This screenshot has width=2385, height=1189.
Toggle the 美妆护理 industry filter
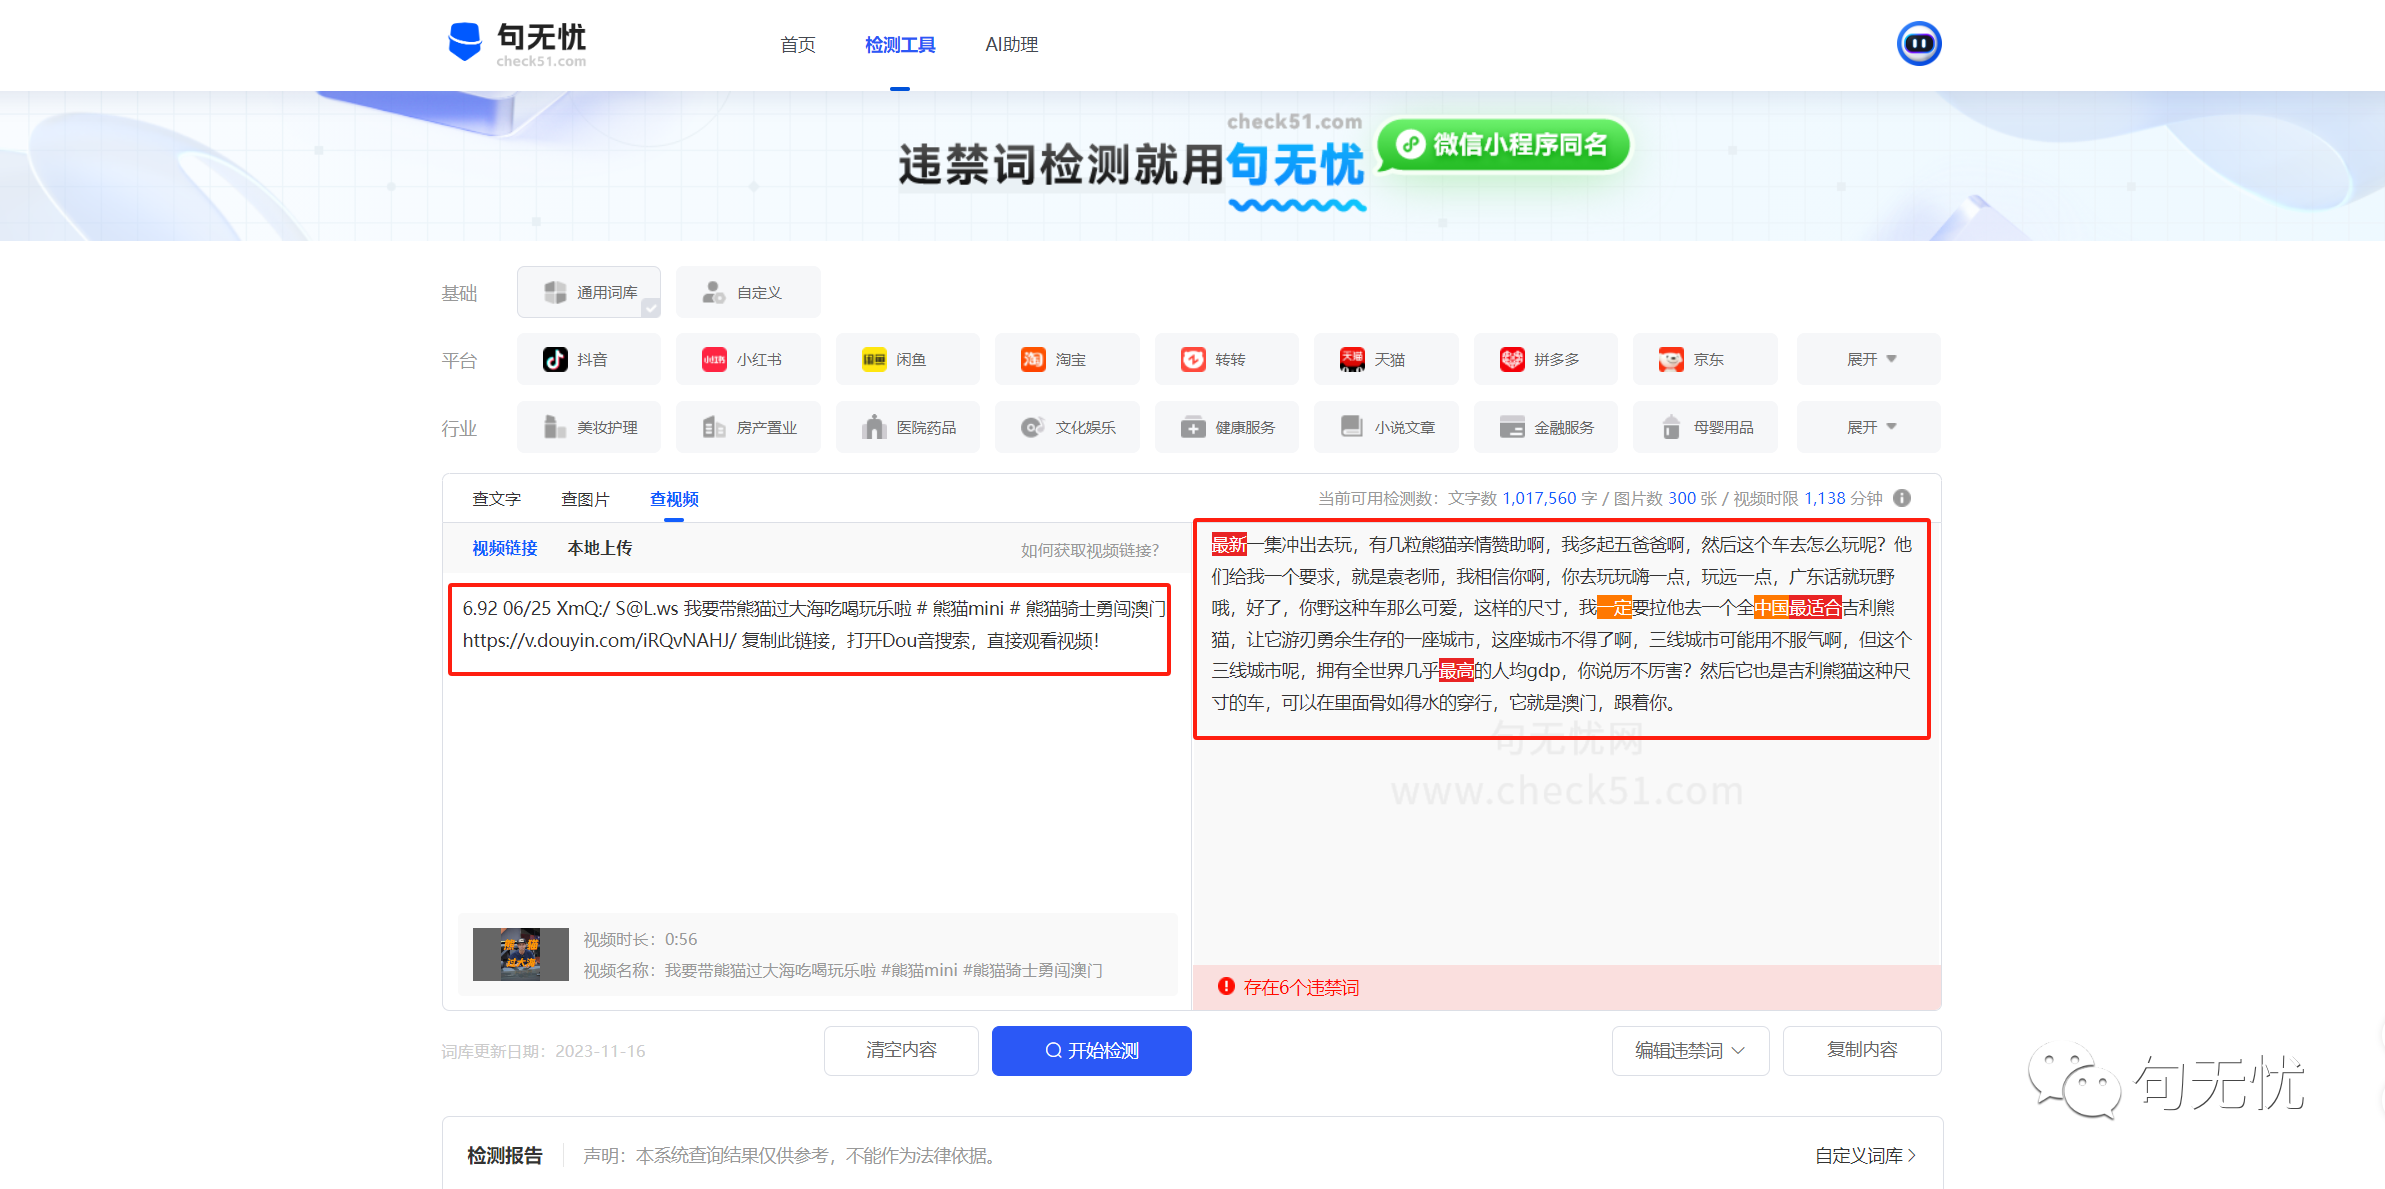coord(589,427)
